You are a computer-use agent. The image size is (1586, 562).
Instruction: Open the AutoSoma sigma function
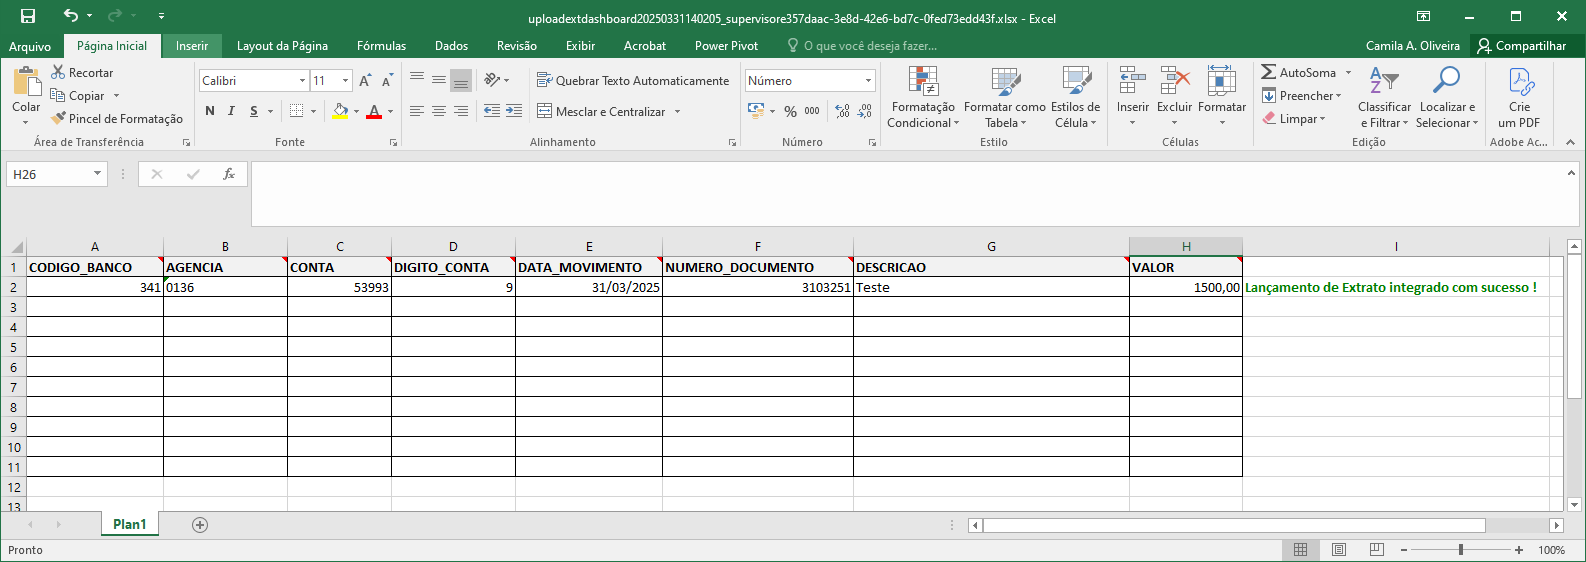pos(1269,72)
